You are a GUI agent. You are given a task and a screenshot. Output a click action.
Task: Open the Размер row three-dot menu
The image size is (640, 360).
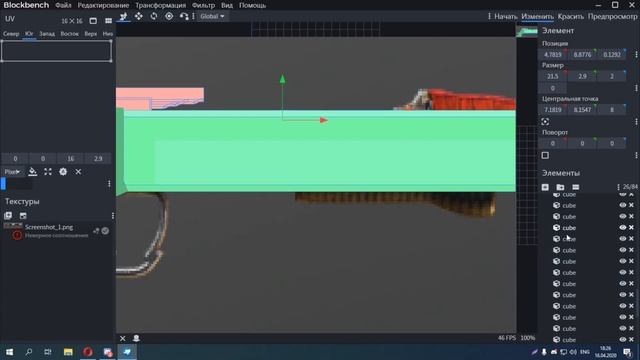tap(636, 88)
